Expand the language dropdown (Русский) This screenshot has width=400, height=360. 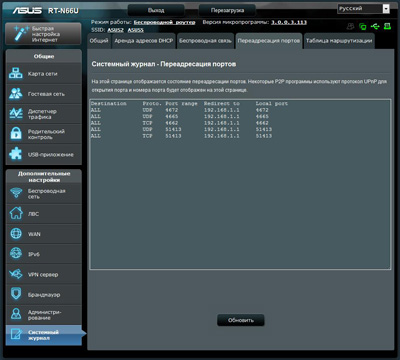(363, 9)
